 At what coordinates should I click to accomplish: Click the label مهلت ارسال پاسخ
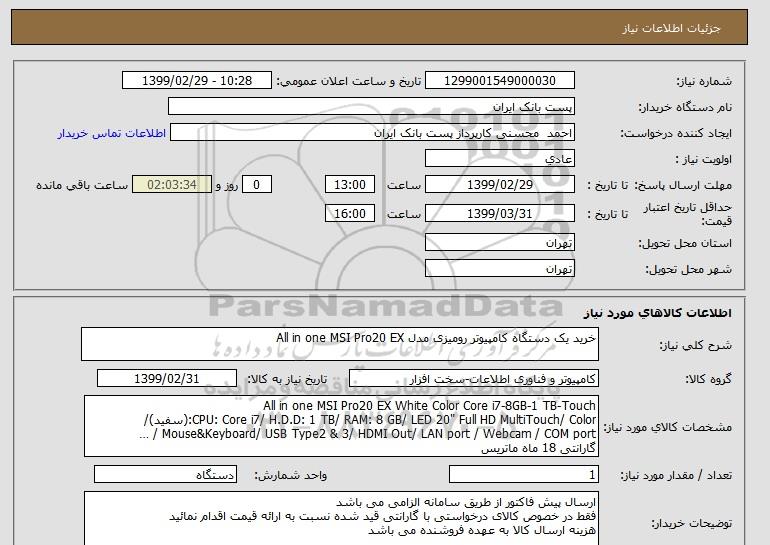683,185
